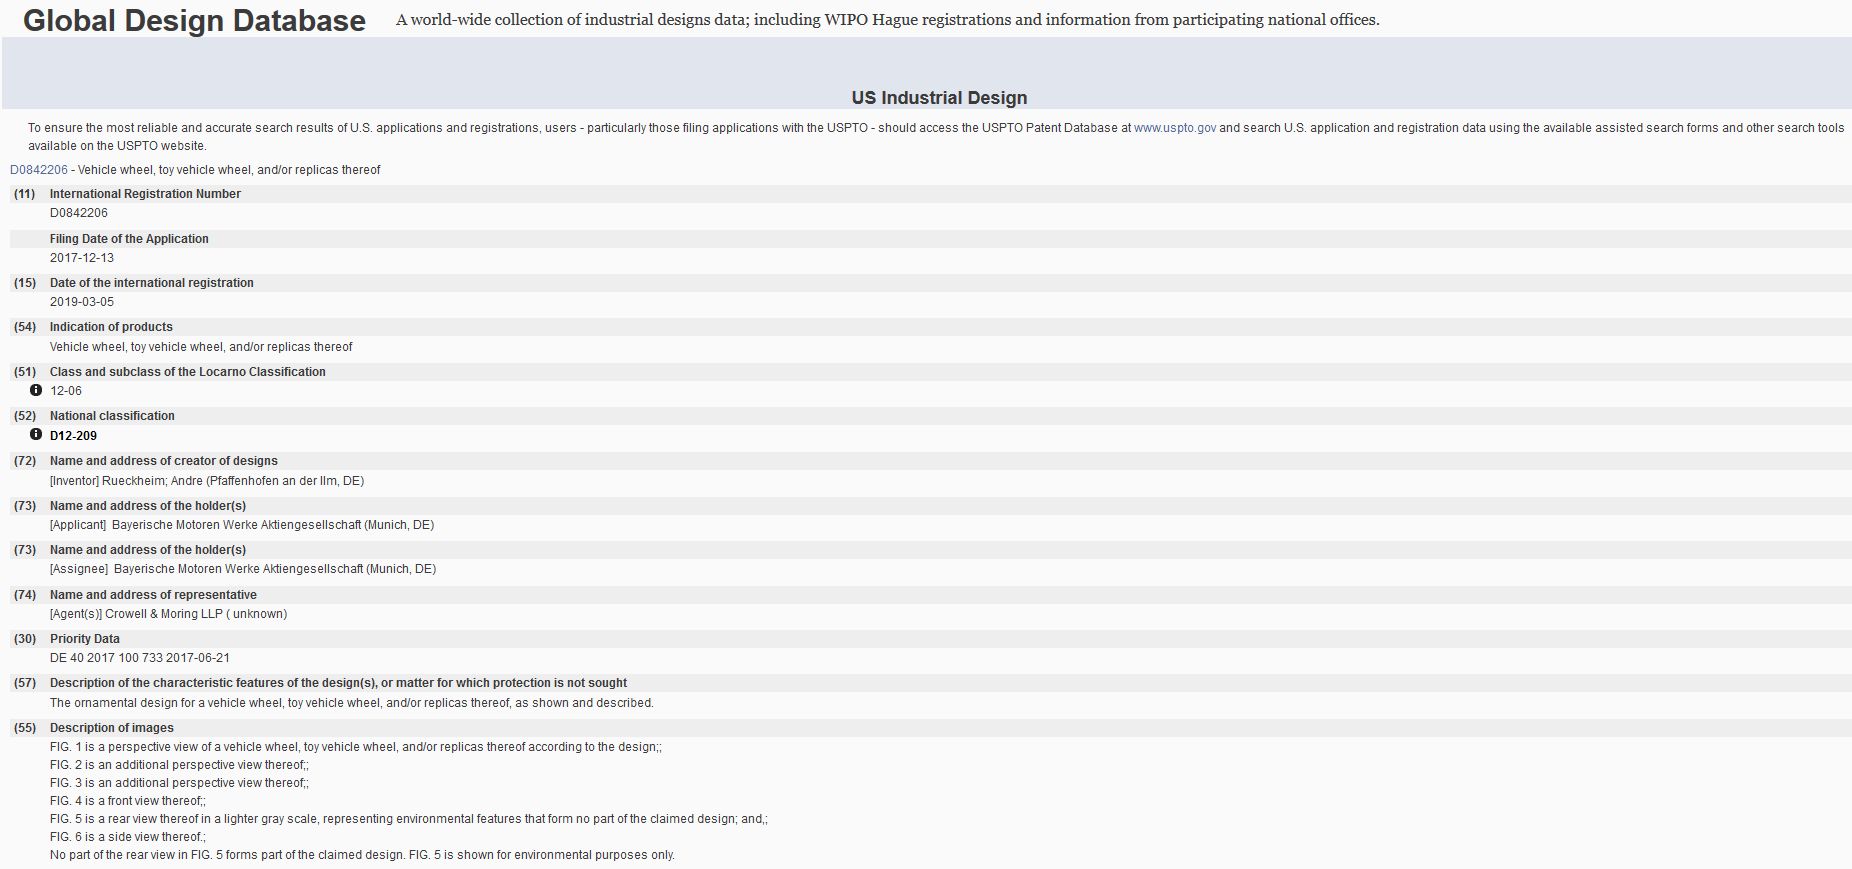This screenshot has height=869, width=1852.
Task: Open the D0842206 design number link
Action: pyautogui.click(x=39, y=170)
